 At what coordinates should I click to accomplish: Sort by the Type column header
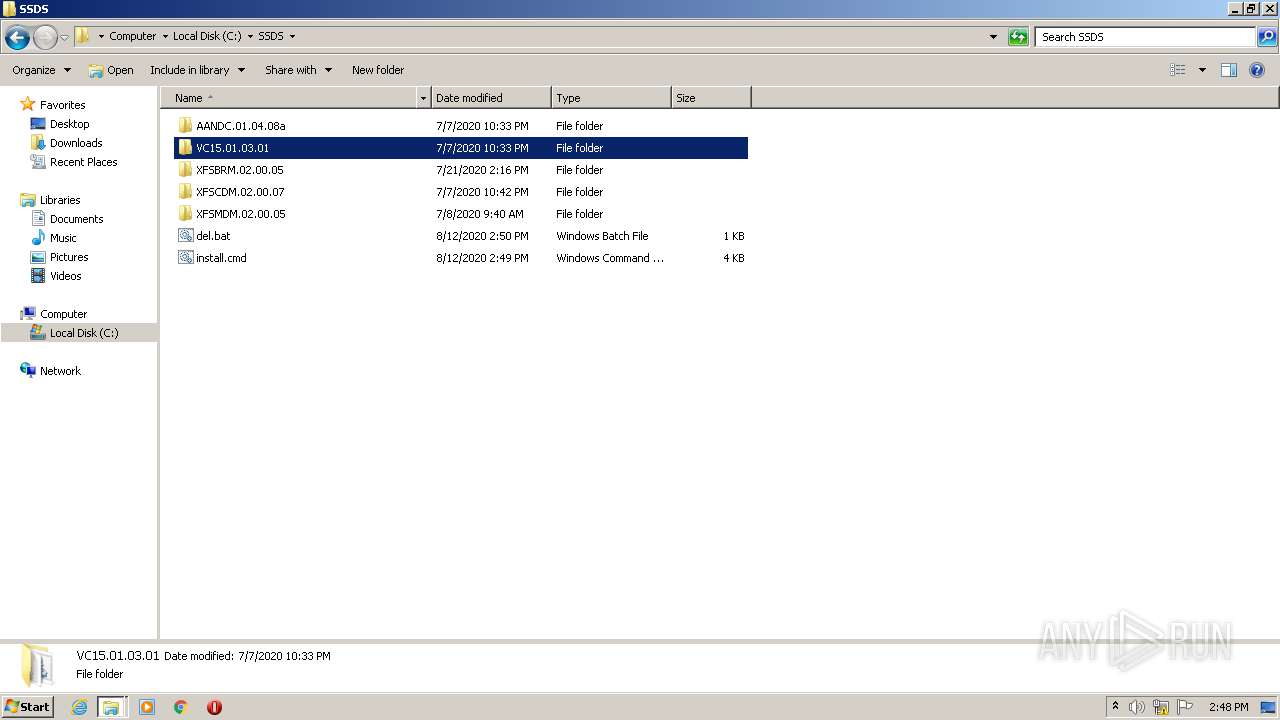click(x=610, y=98)
